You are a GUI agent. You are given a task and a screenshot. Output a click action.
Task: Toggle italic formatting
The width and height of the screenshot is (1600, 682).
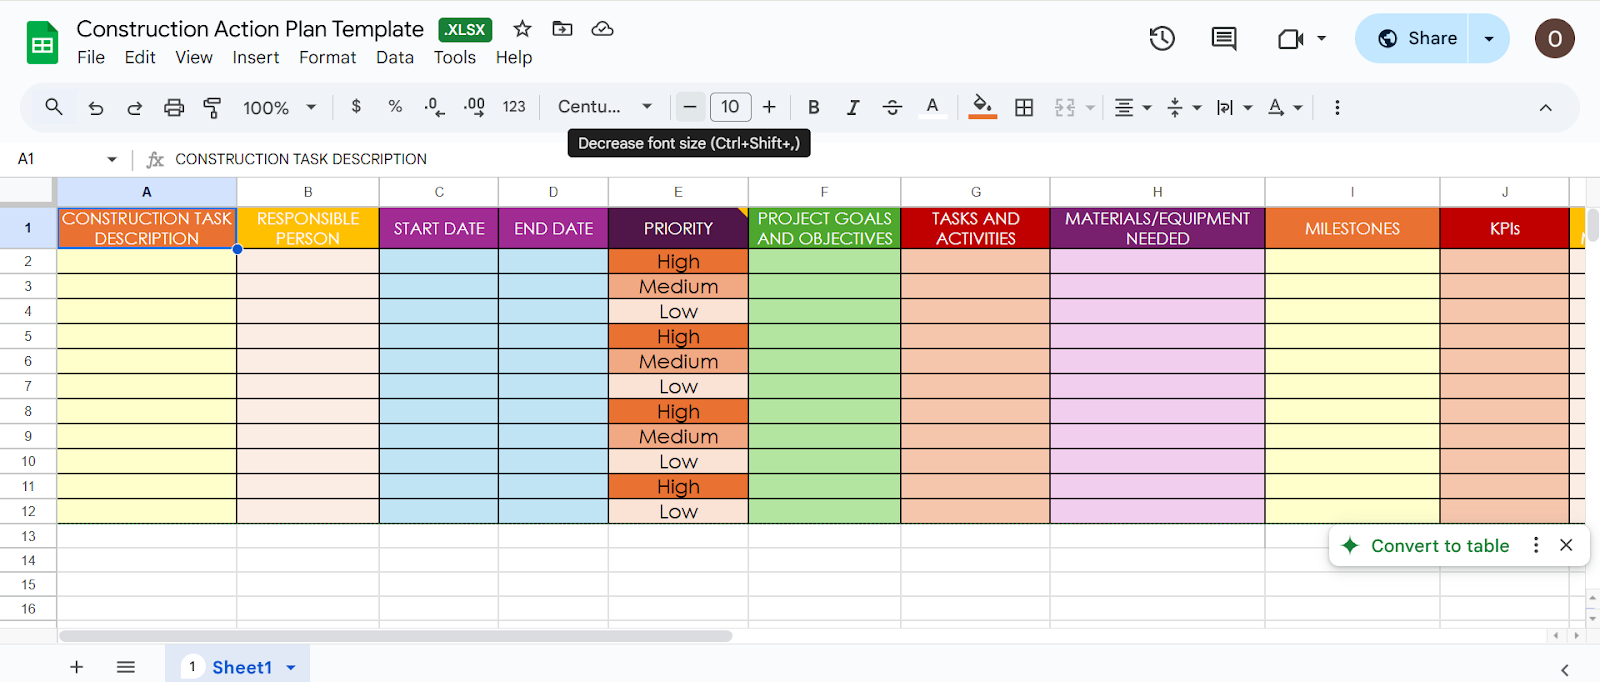(853, 107)
